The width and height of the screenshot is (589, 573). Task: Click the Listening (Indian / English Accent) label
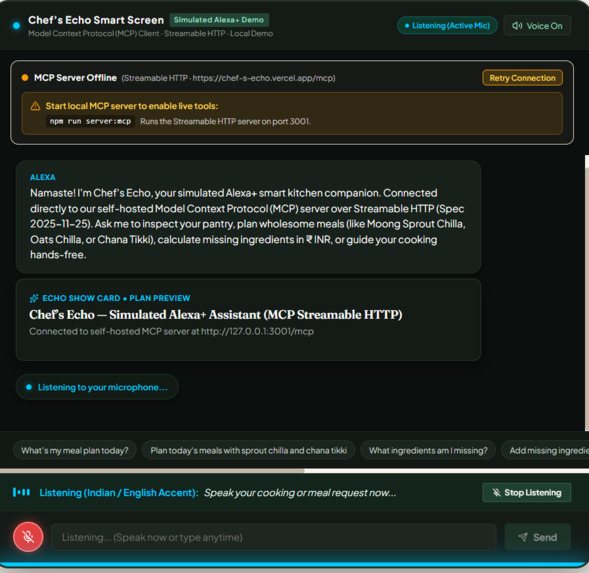pos(119,493)
